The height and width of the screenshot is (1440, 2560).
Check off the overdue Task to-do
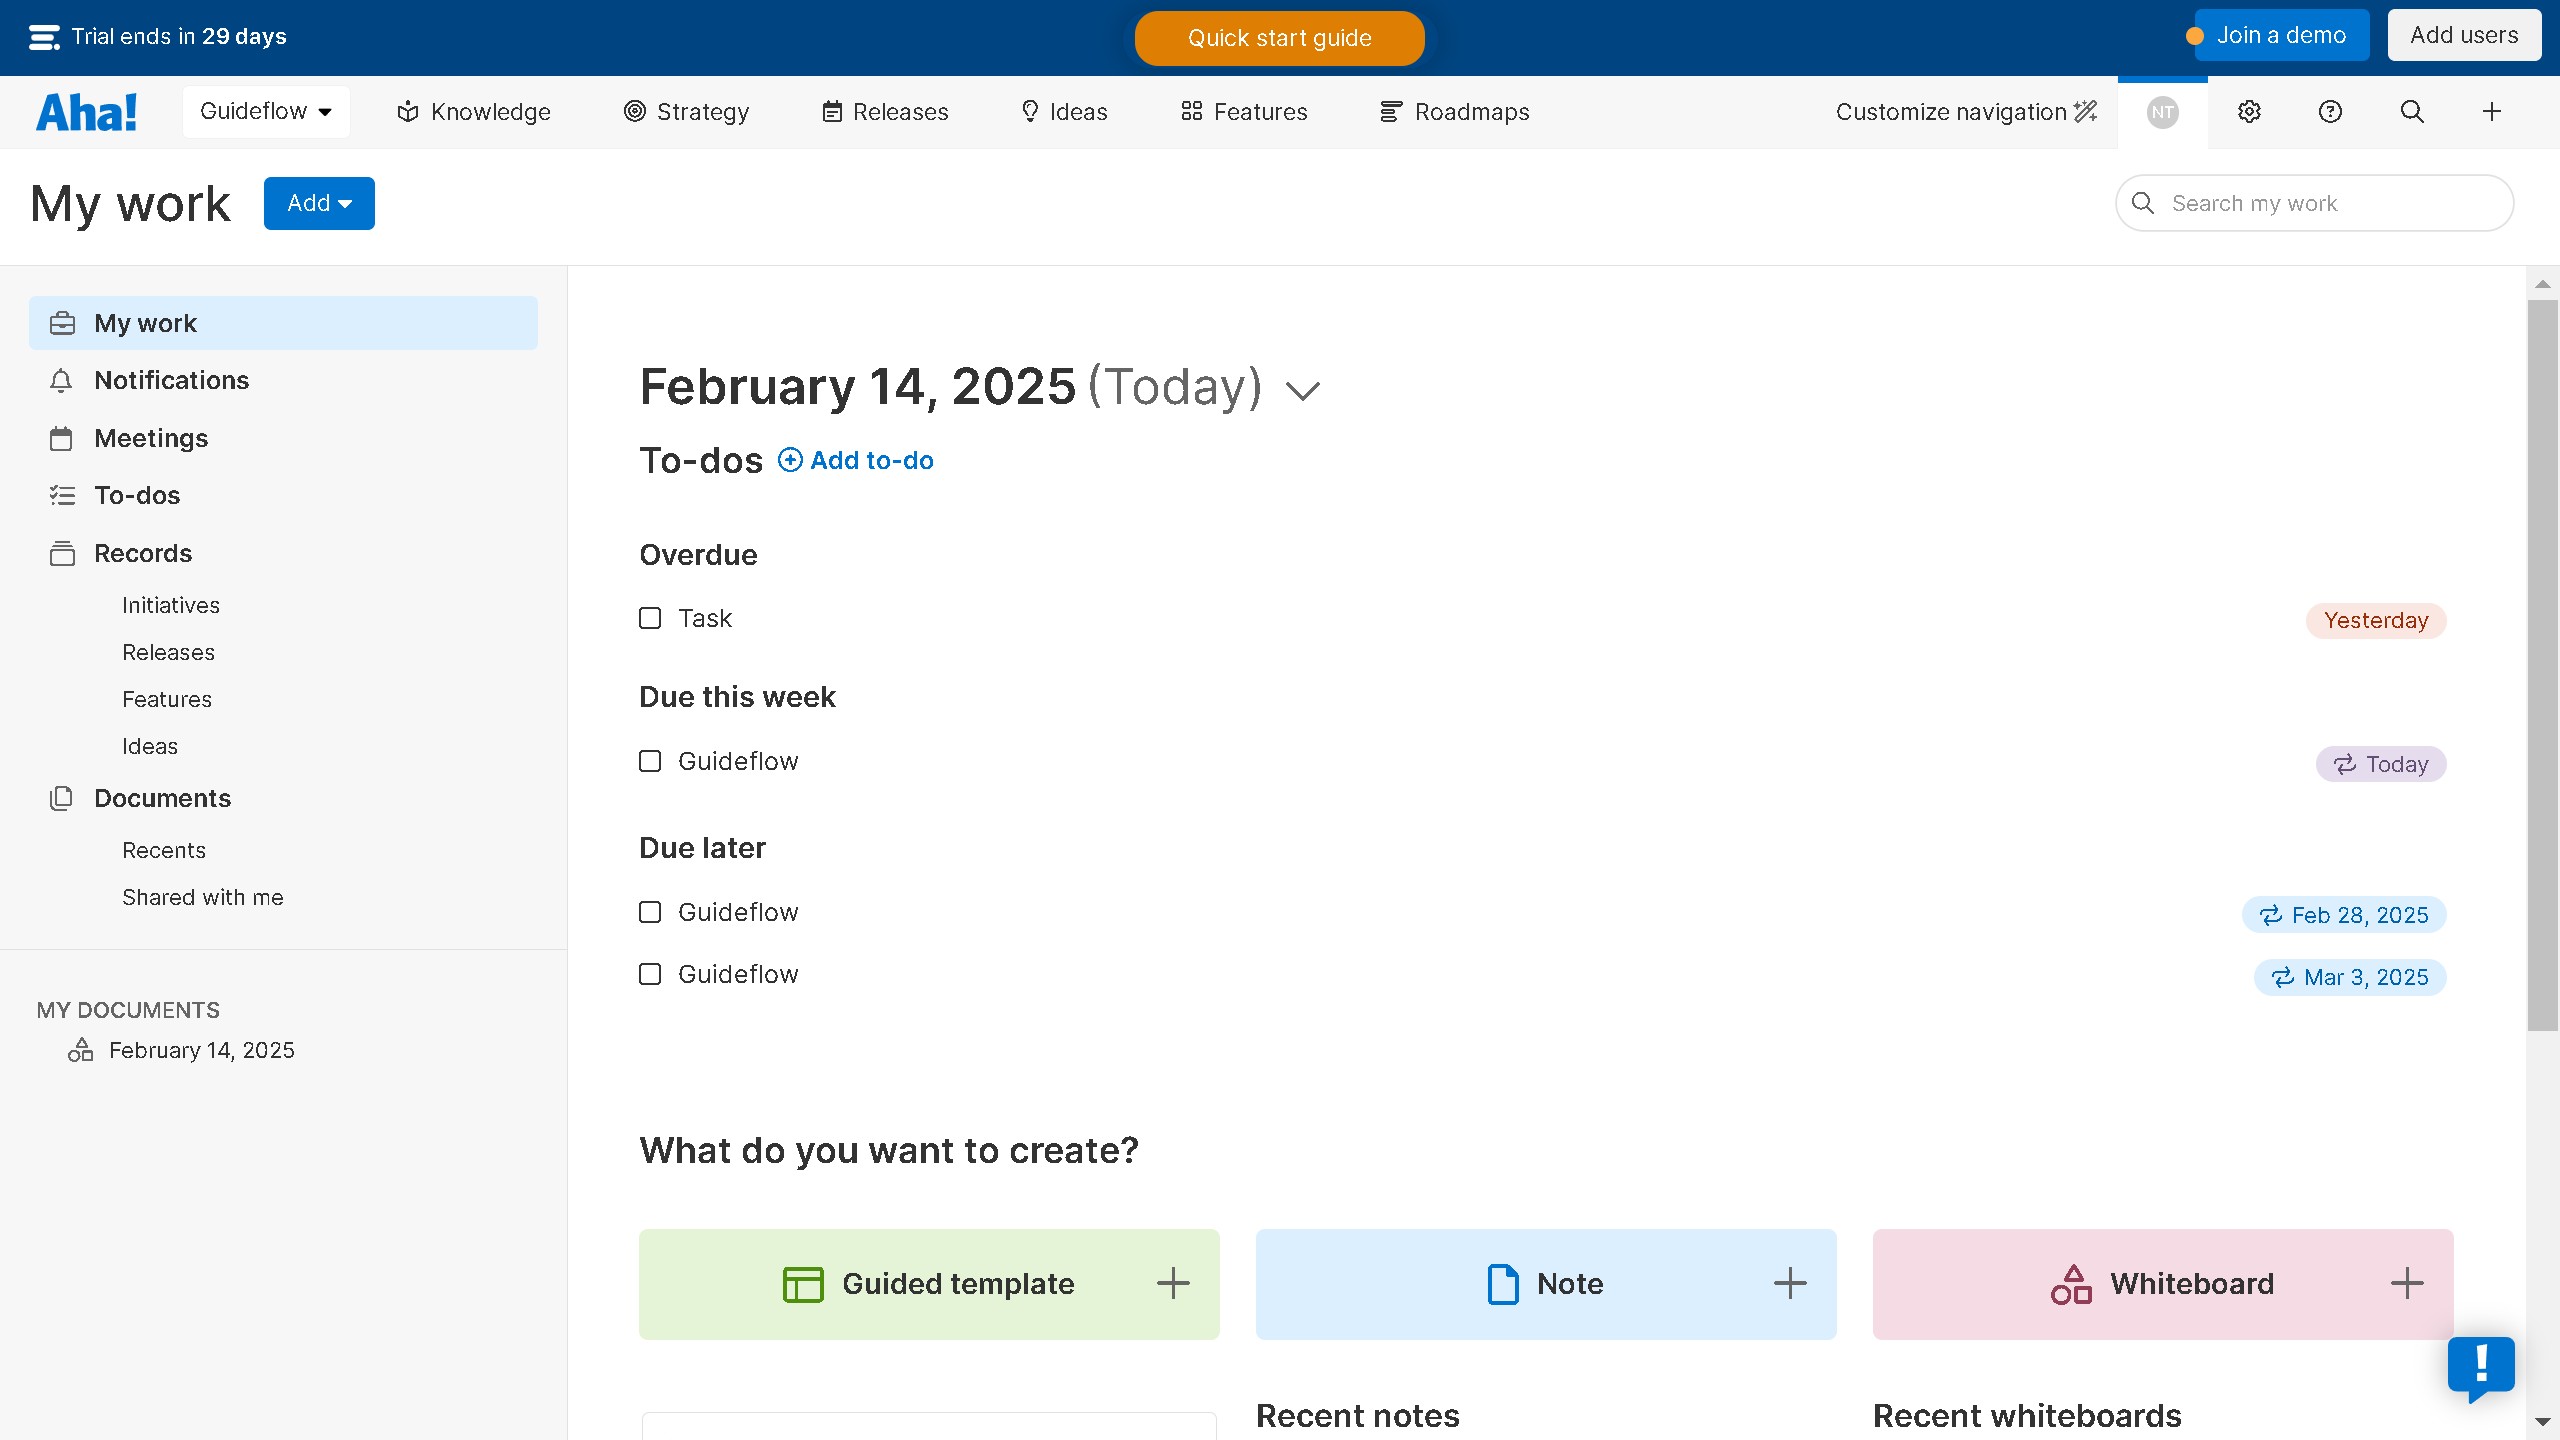(650, 618)
